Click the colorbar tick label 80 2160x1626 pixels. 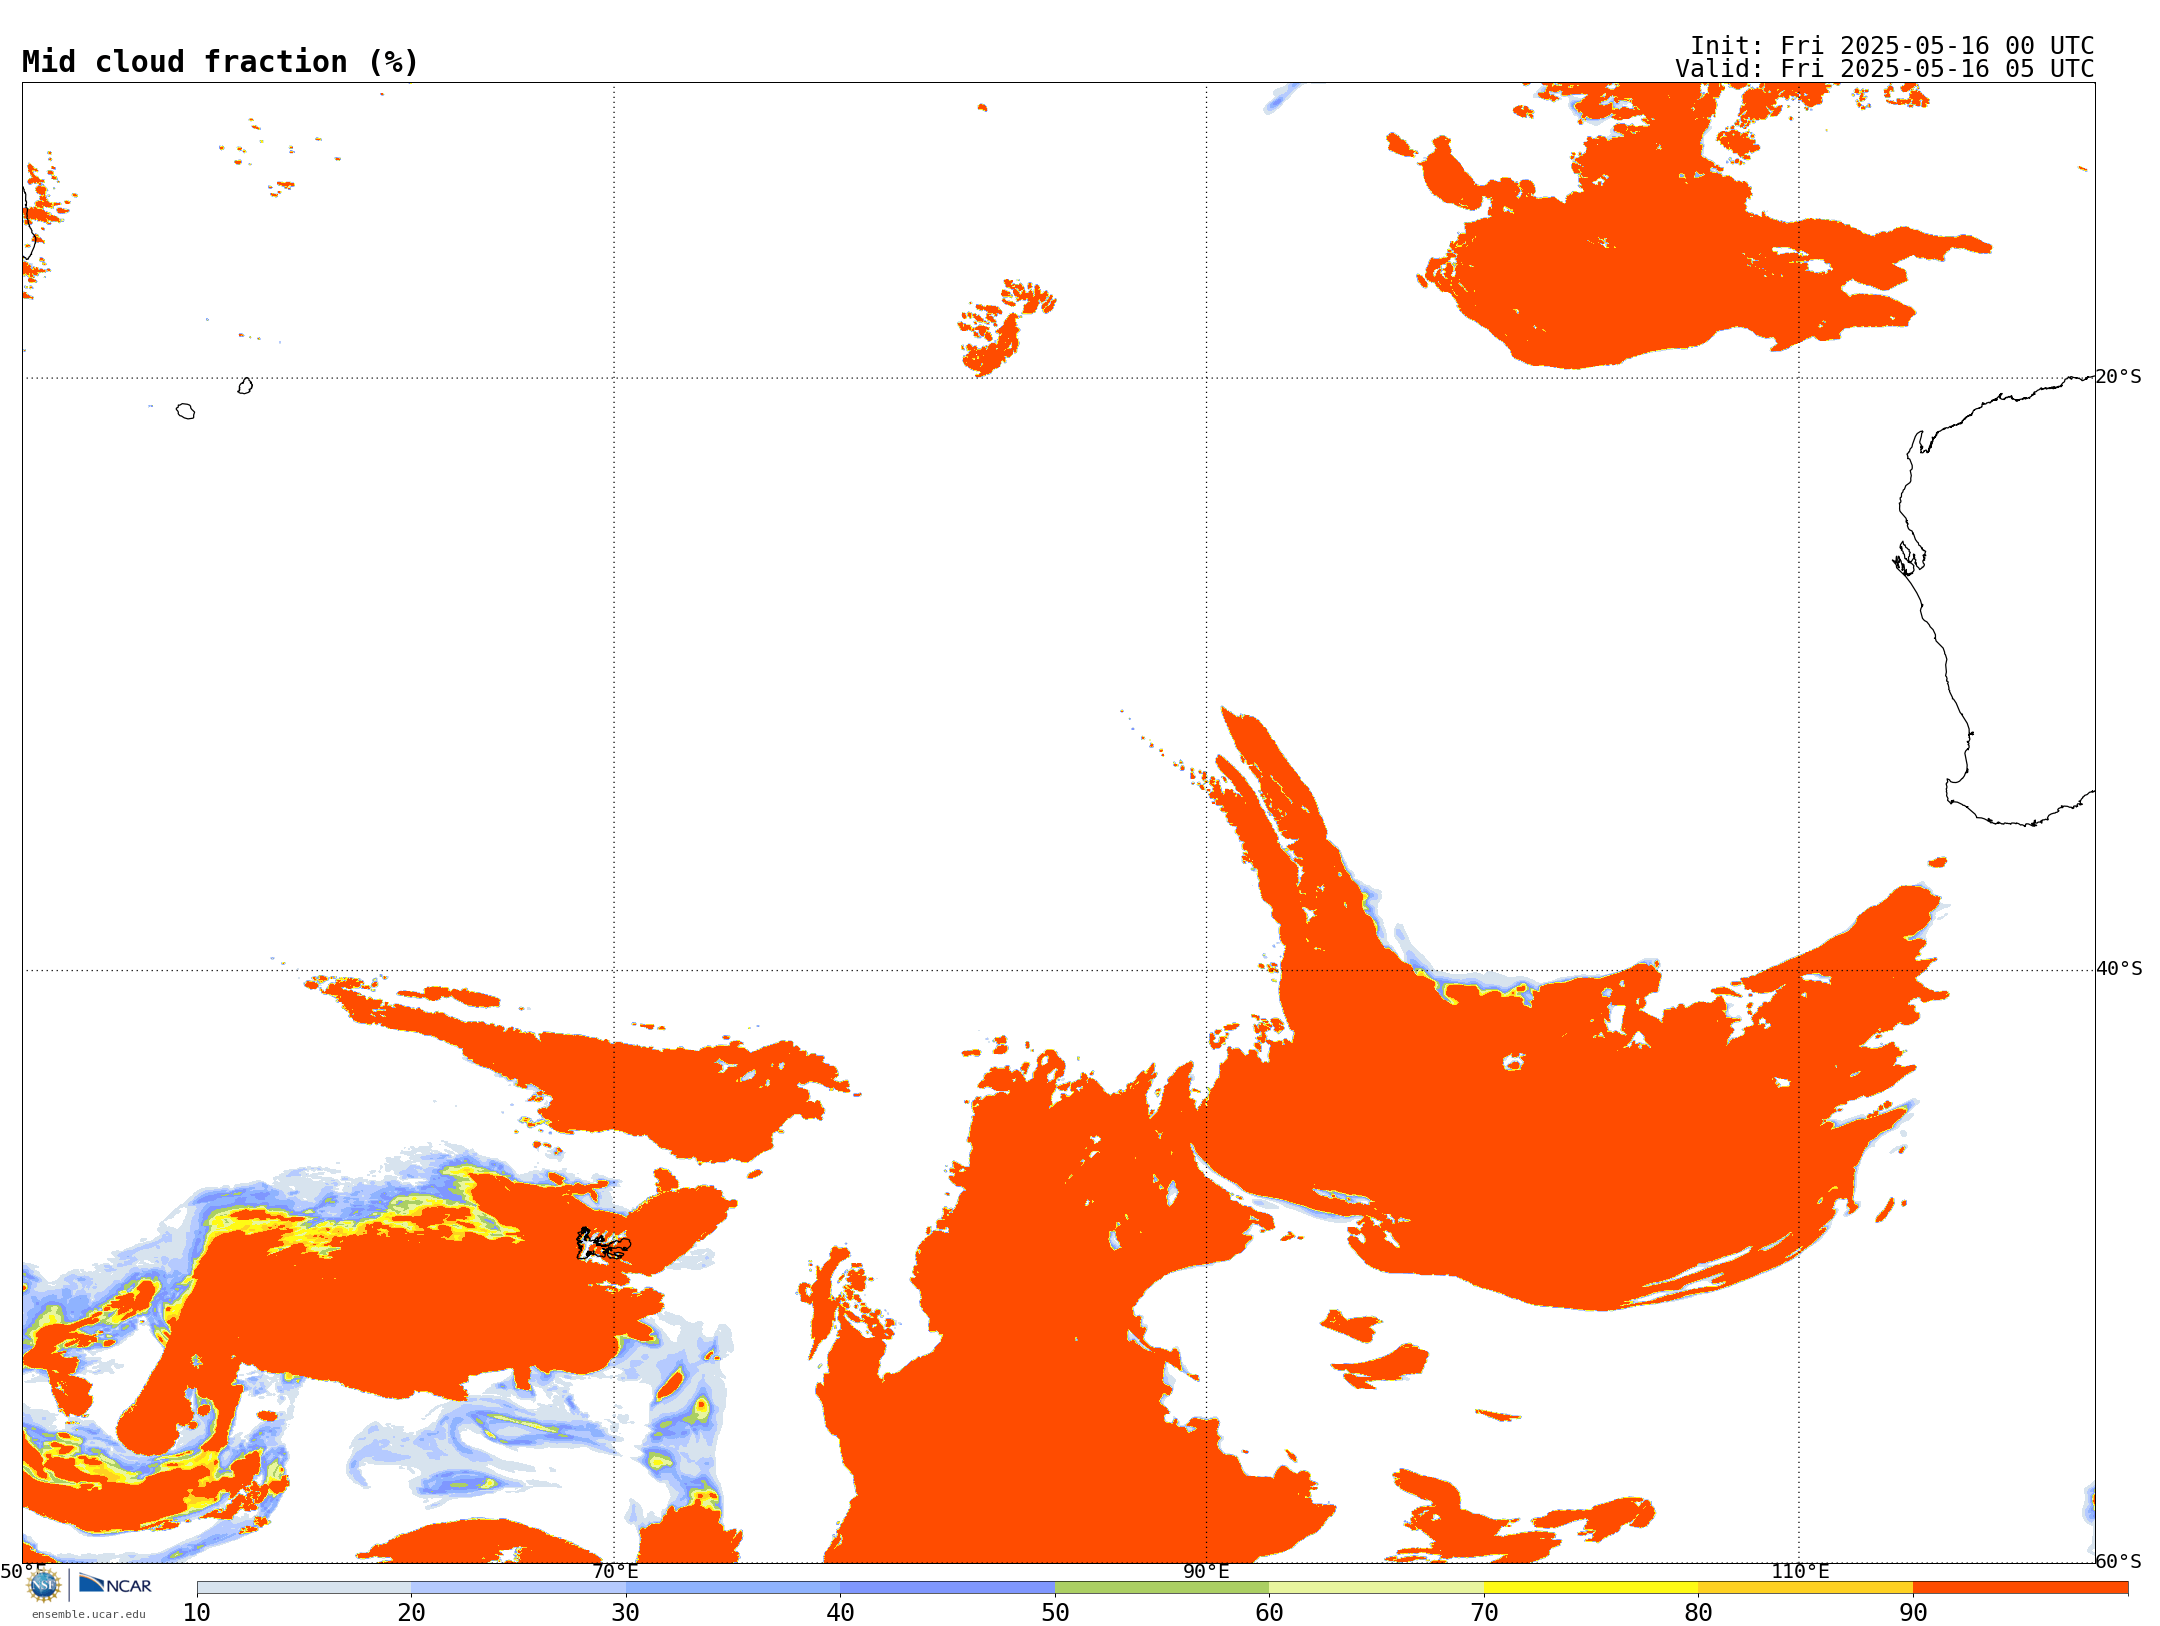pos(1698,1613)
